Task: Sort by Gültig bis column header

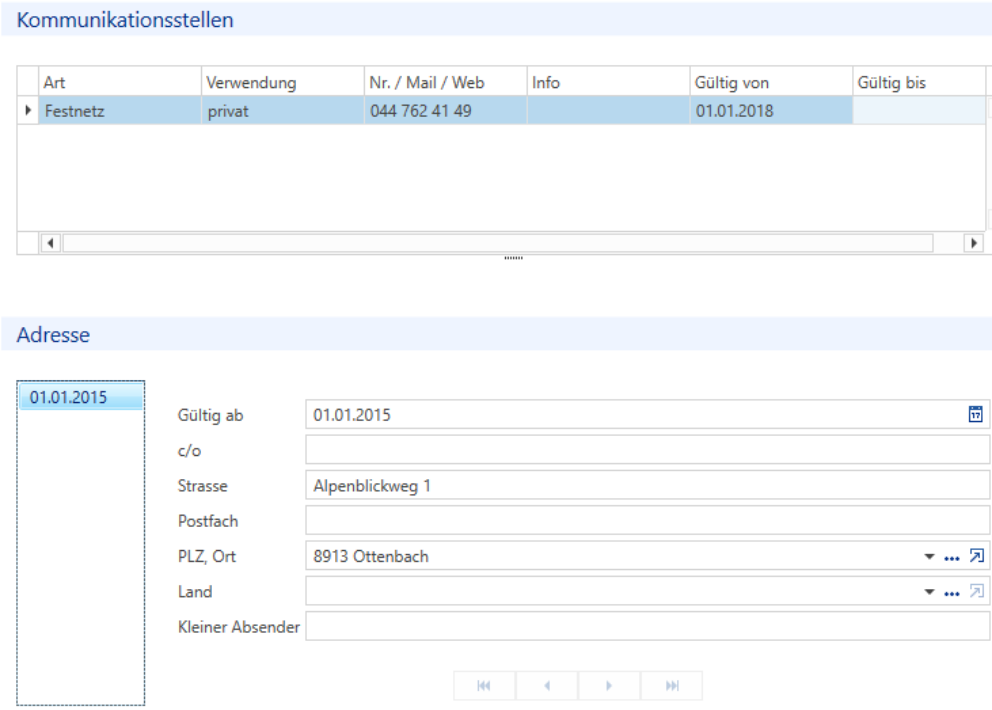Action: [919, 82]
